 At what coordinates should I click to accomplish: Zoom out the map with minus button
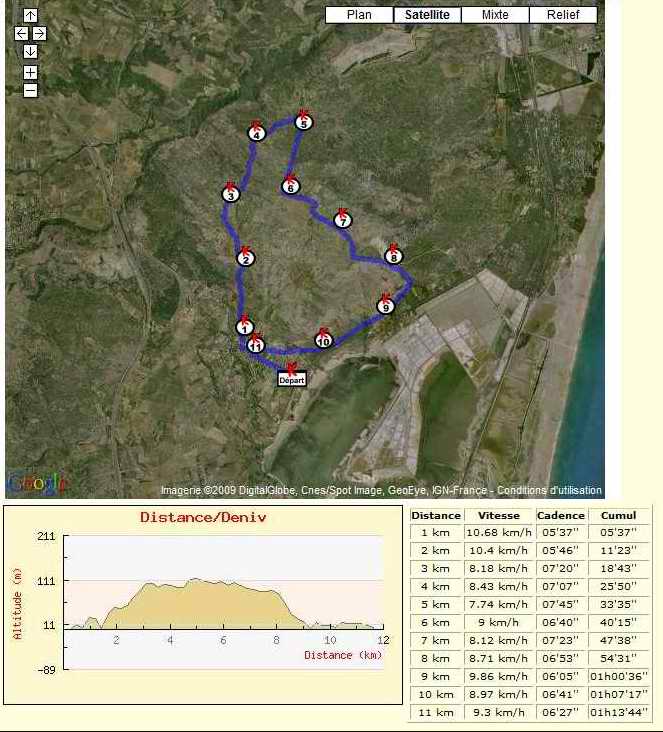(x=30, y=90)
